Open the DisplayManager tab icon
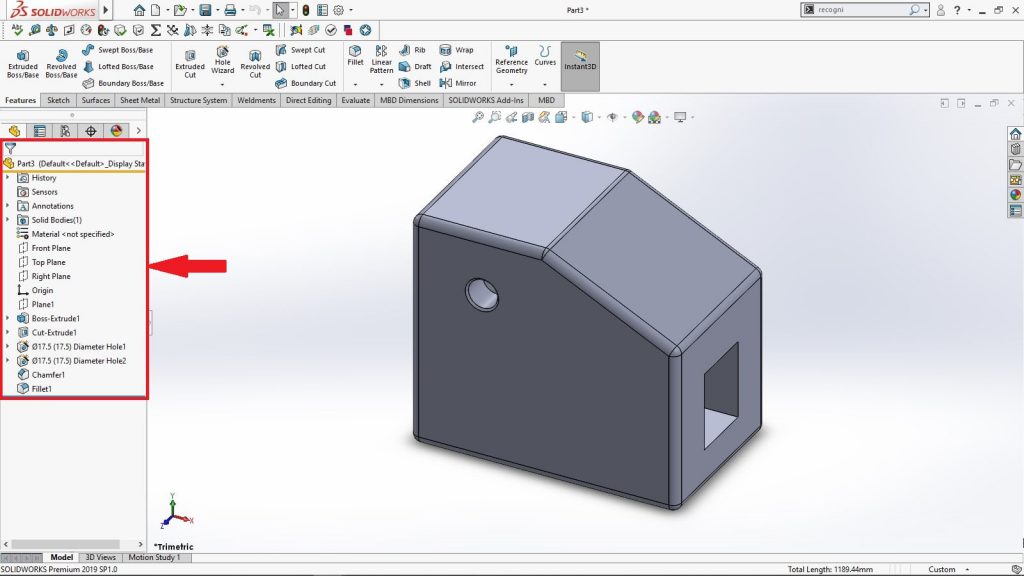Screen dimensions: 1024x576 (x=116, y=131)
